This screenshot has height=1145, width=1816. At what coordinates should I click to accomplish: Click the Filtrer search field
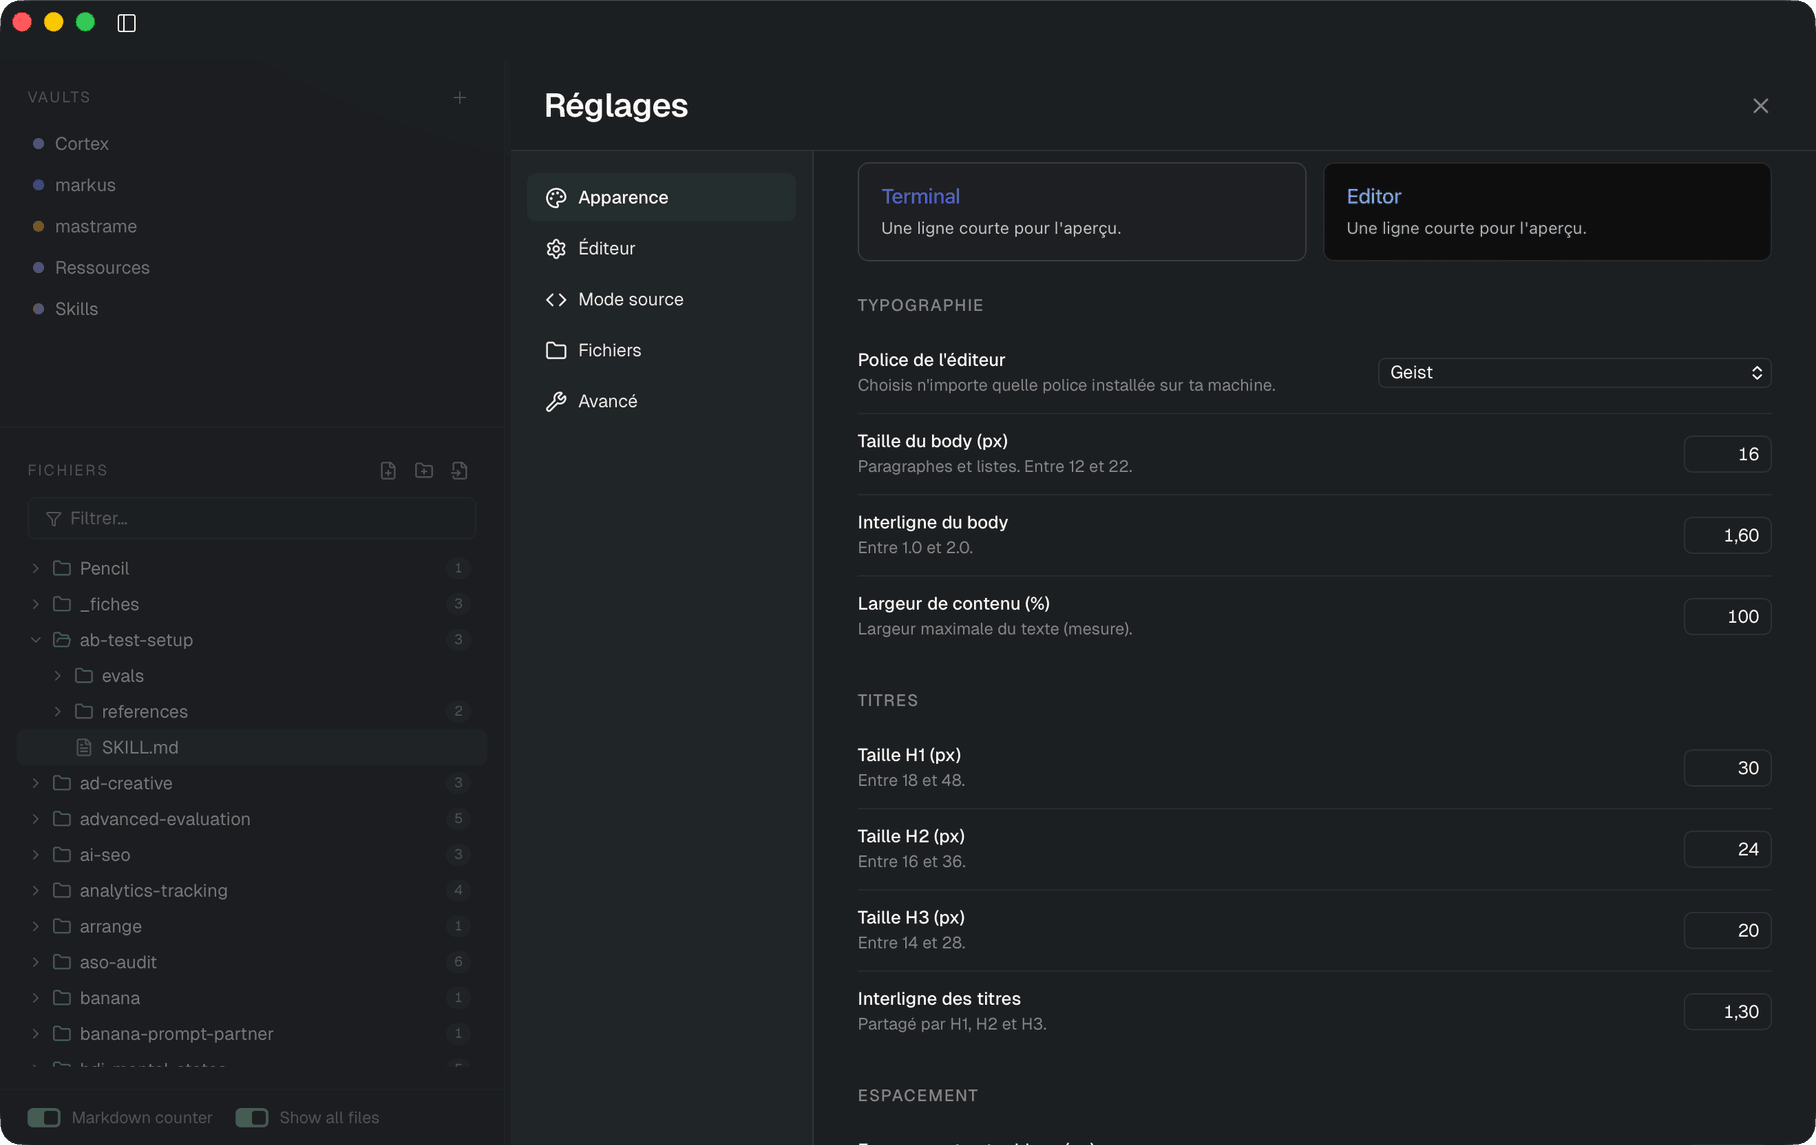(252, 518)
